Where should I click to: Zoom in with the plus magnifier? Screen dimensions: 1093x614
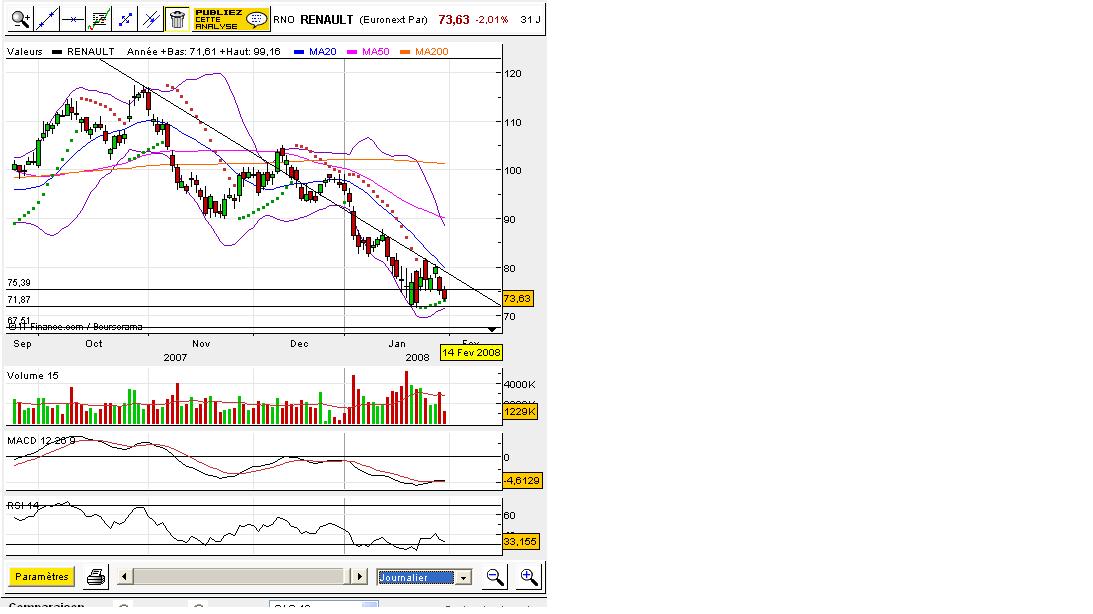[528, 577]
